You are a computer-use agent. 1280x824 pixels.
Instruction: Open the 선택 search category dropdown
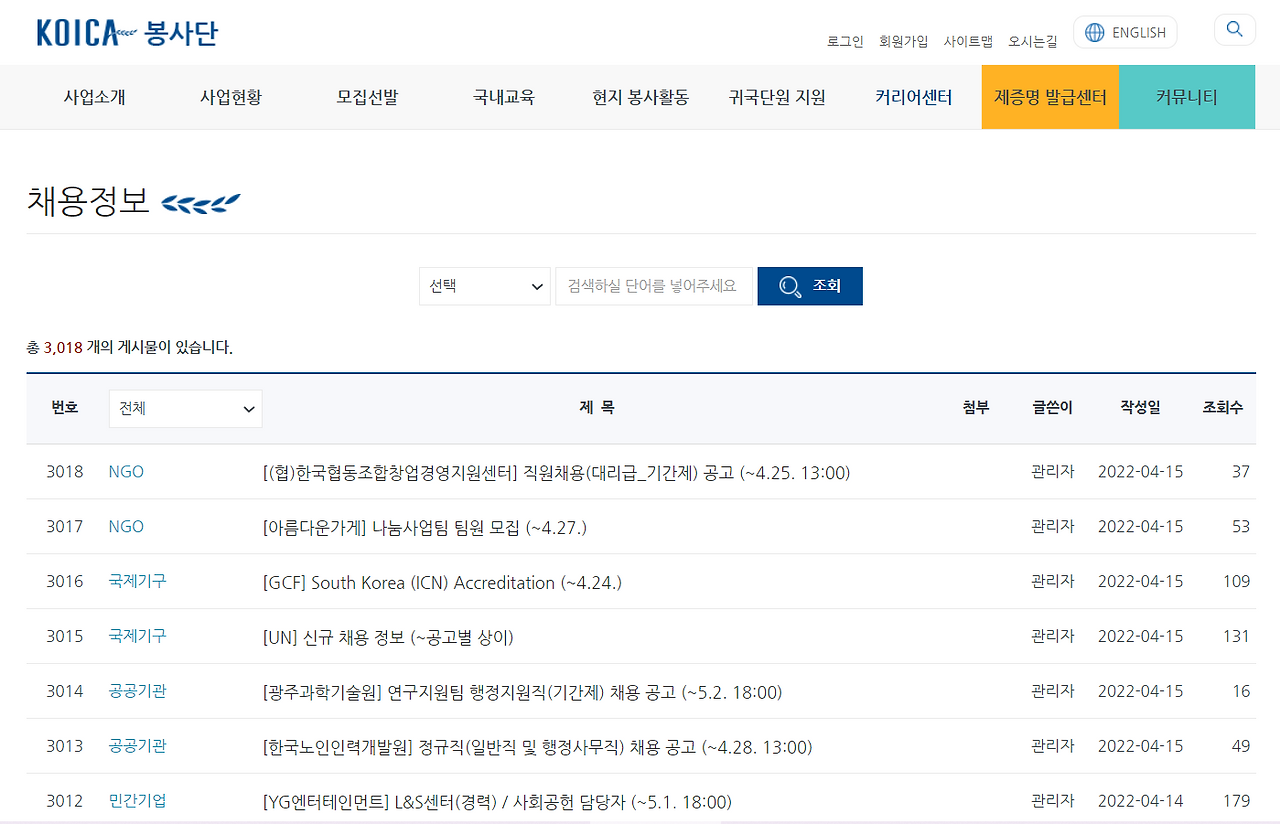pyautogui.click(x=484, y=286)
